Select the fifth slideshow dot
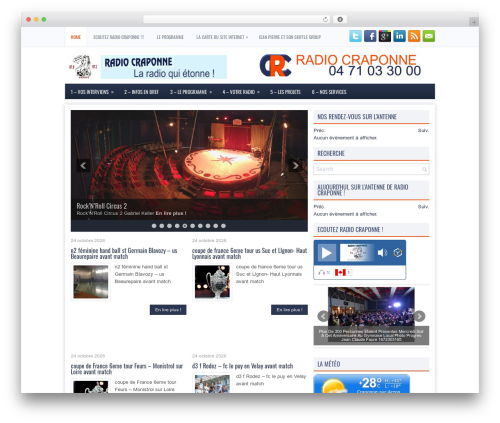 point(185,226)
